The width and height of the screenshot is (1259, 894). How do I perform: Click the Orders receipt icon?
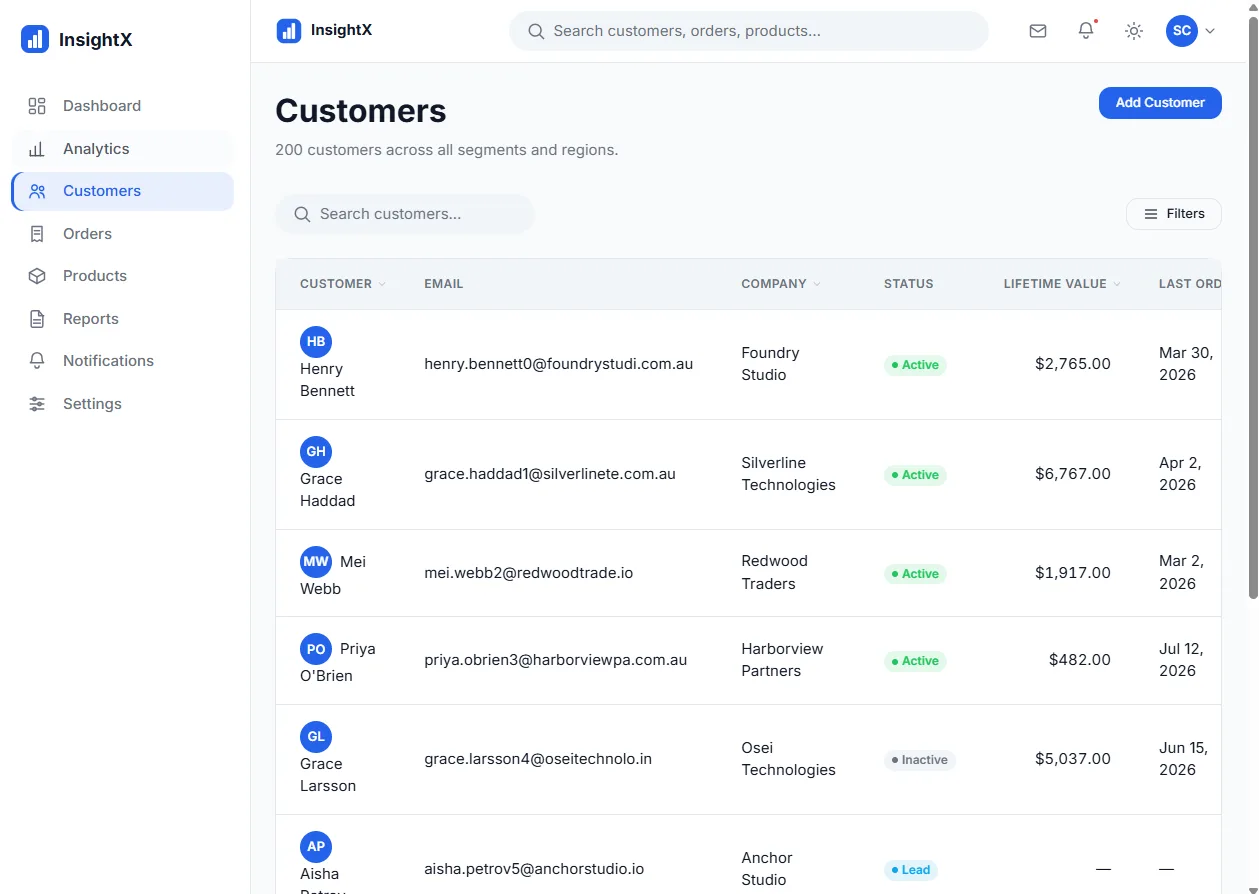[37, 234]
